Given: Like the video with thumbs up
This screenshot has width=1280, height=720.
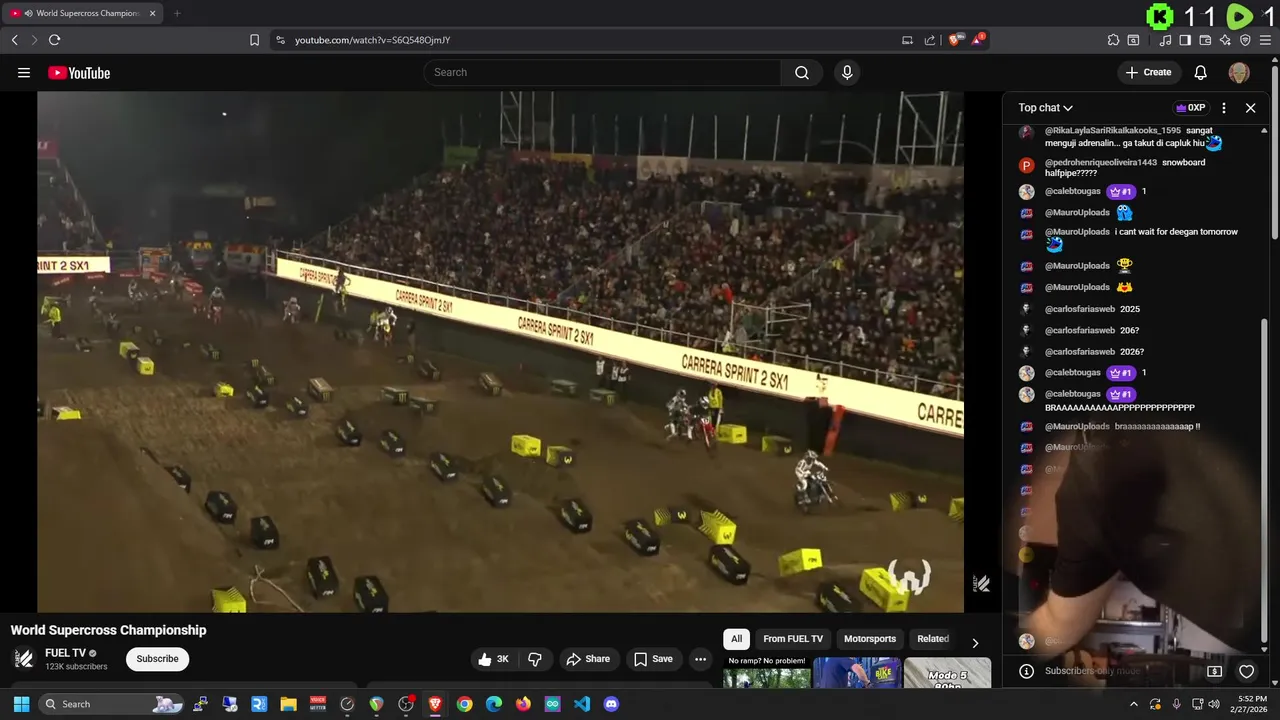Looking at the screenshot, I should coord(494,659).
